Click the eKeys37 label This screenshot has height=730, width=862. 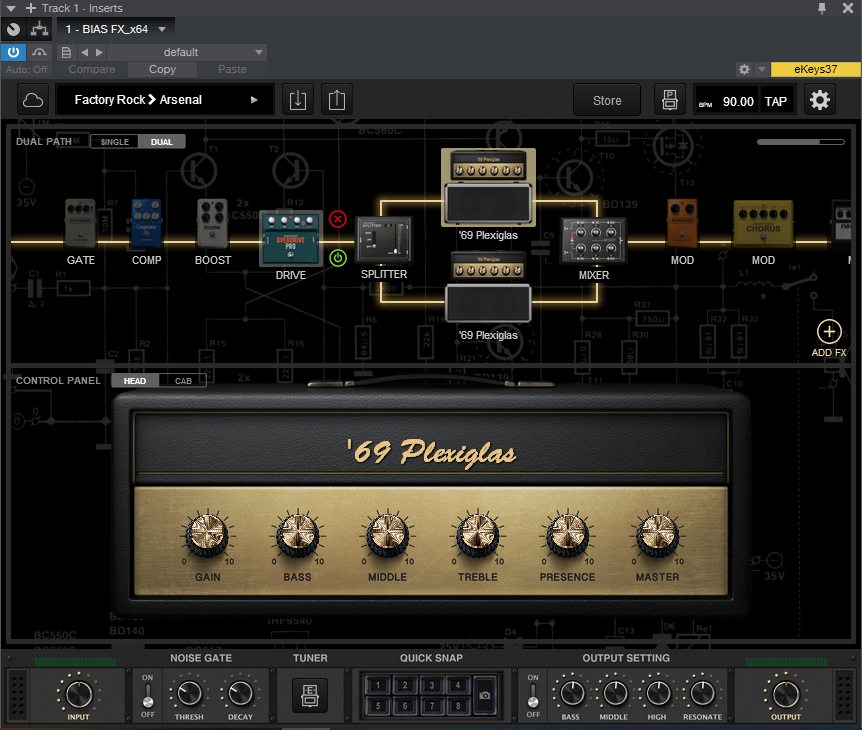tap(815, 69)
